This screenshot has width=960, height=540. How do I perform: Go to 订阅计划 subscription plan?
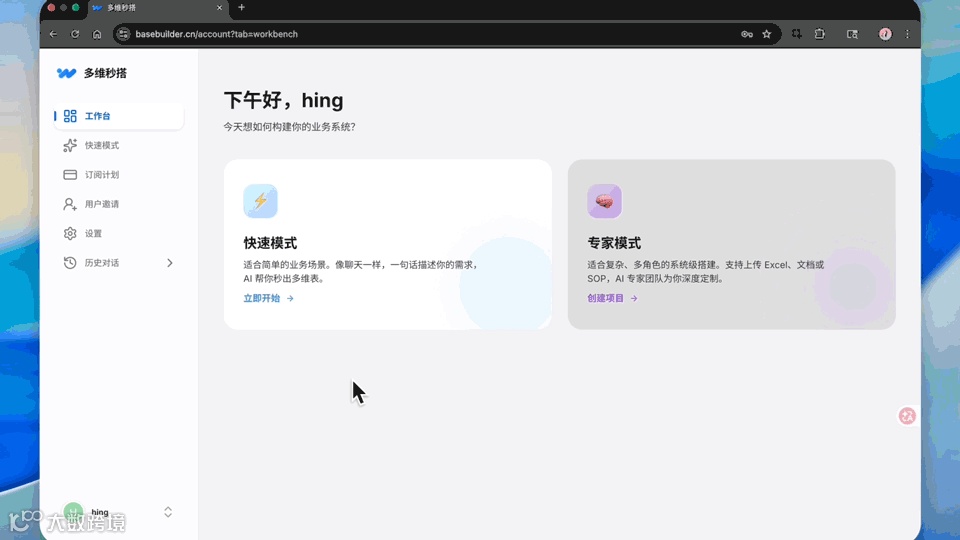click(119, 174)
